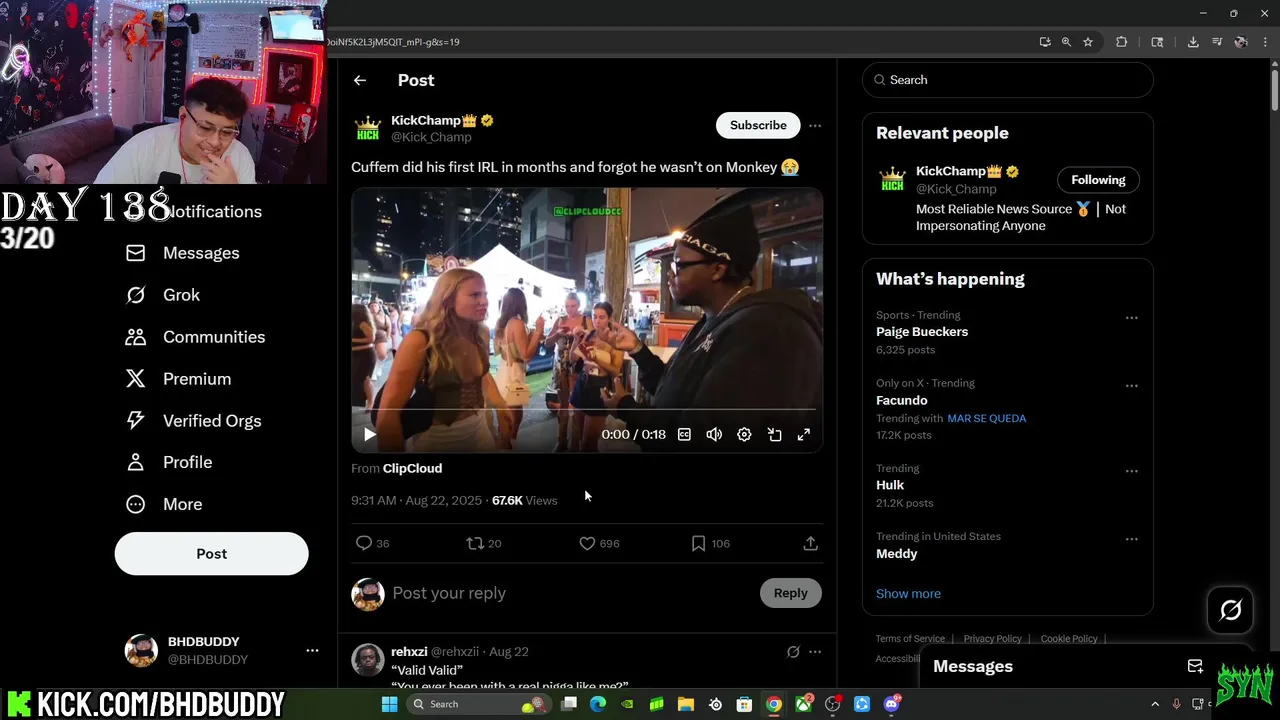Share the post via share icon
This screenshot has width=1280, height=720.
(811, 543)
